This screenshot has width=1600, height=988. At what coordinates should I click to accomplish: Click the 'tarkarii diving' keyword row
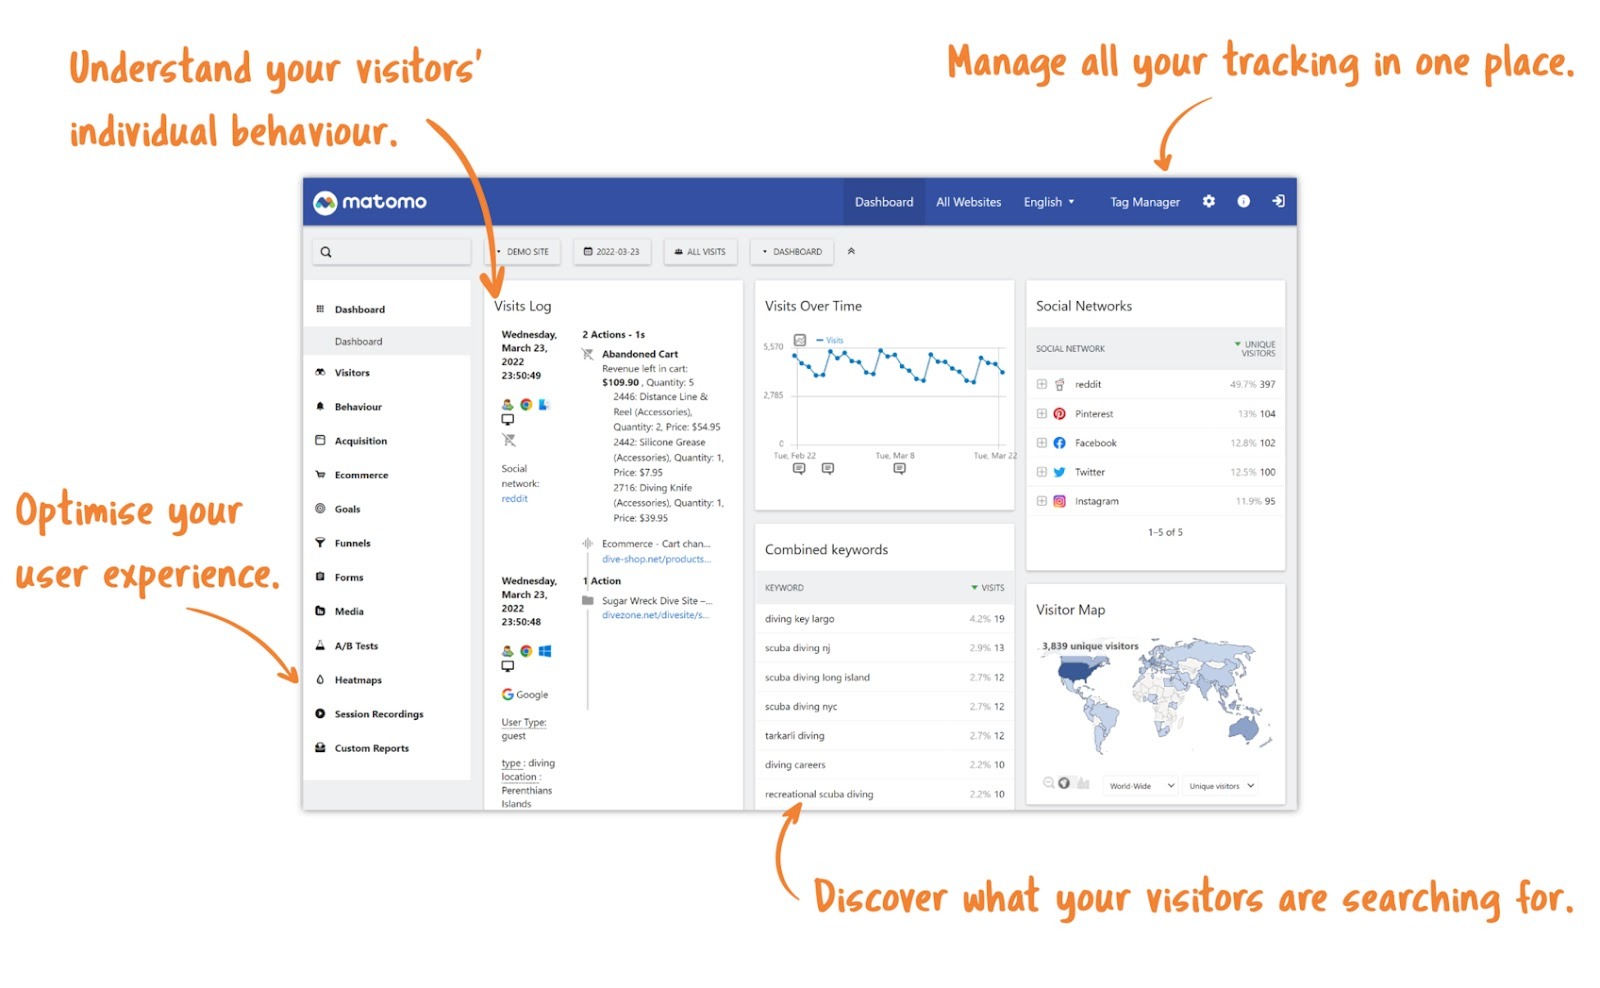pyautogui.click(x=884, y=735)
